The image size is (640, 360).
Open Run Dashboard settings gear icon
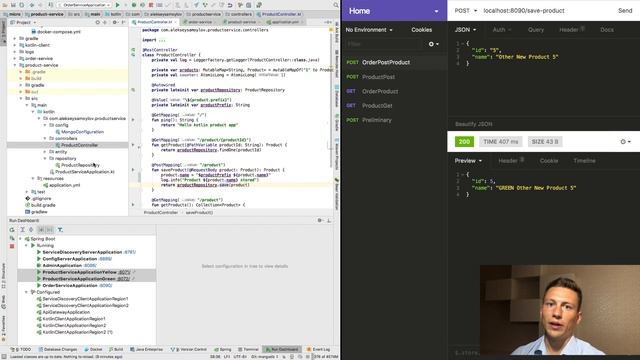pyautogui.click(x=320, y=220)
